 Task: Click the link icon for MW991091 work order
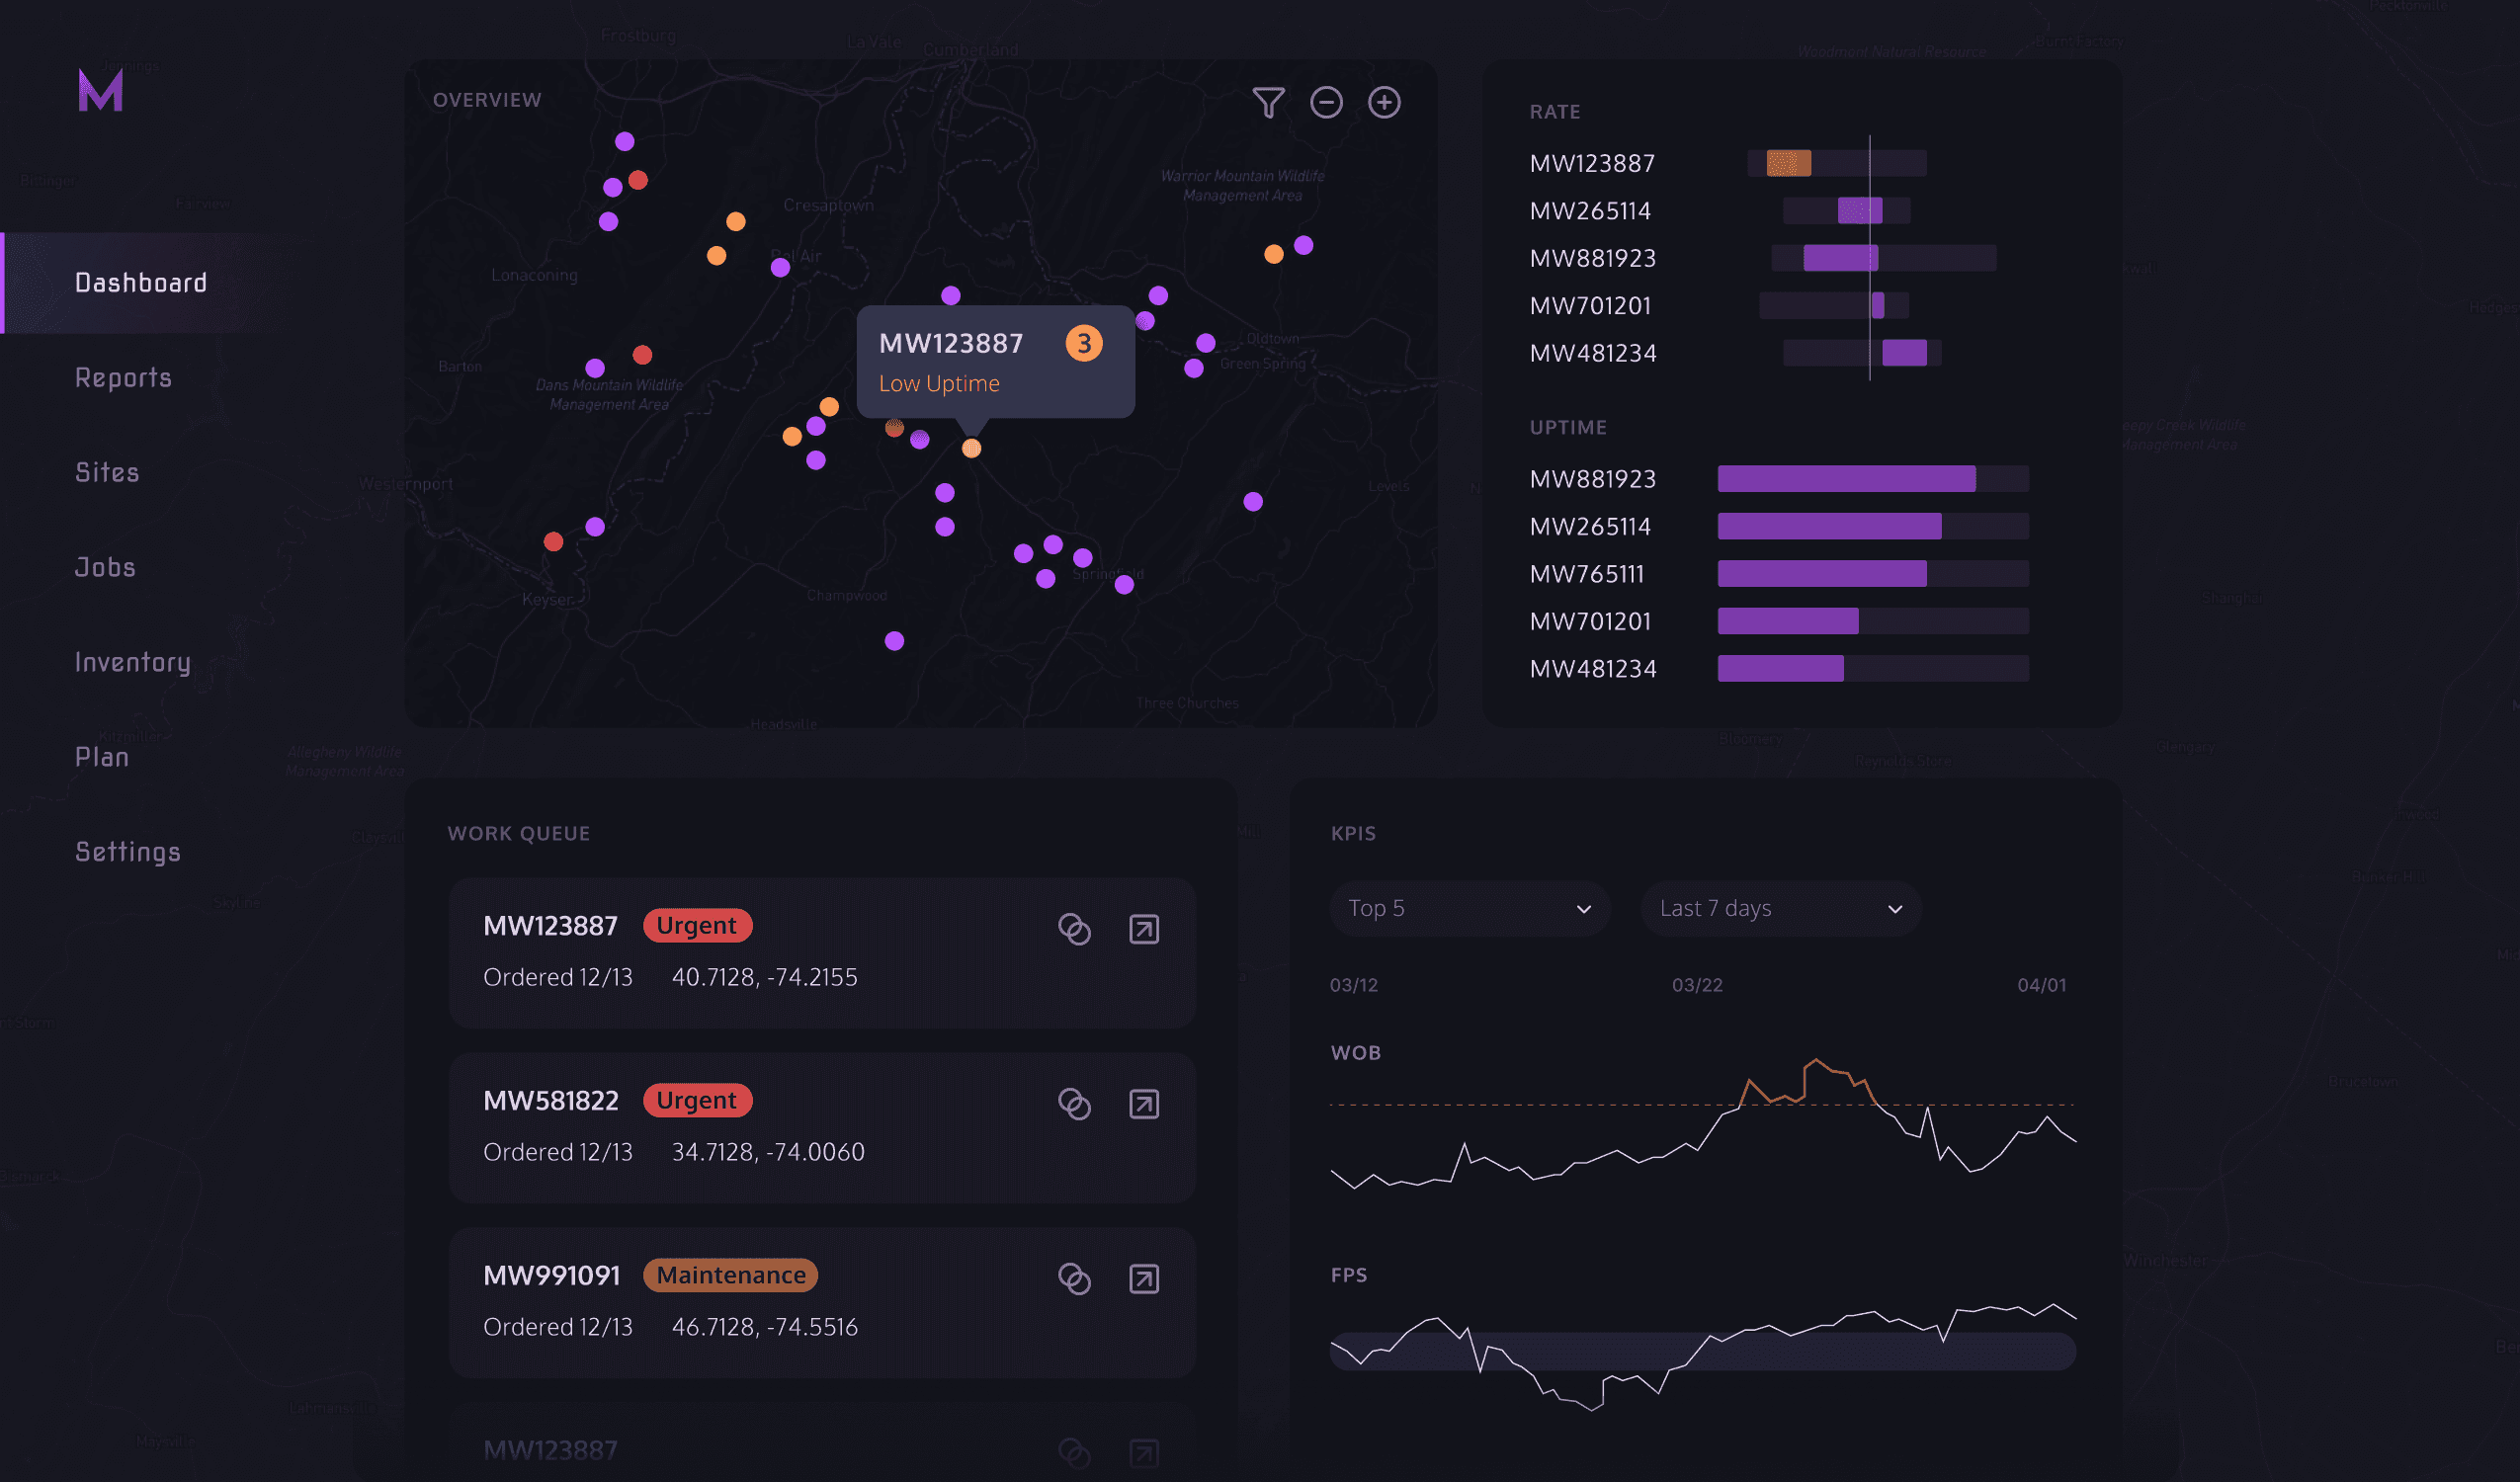coord(1074,1279)
